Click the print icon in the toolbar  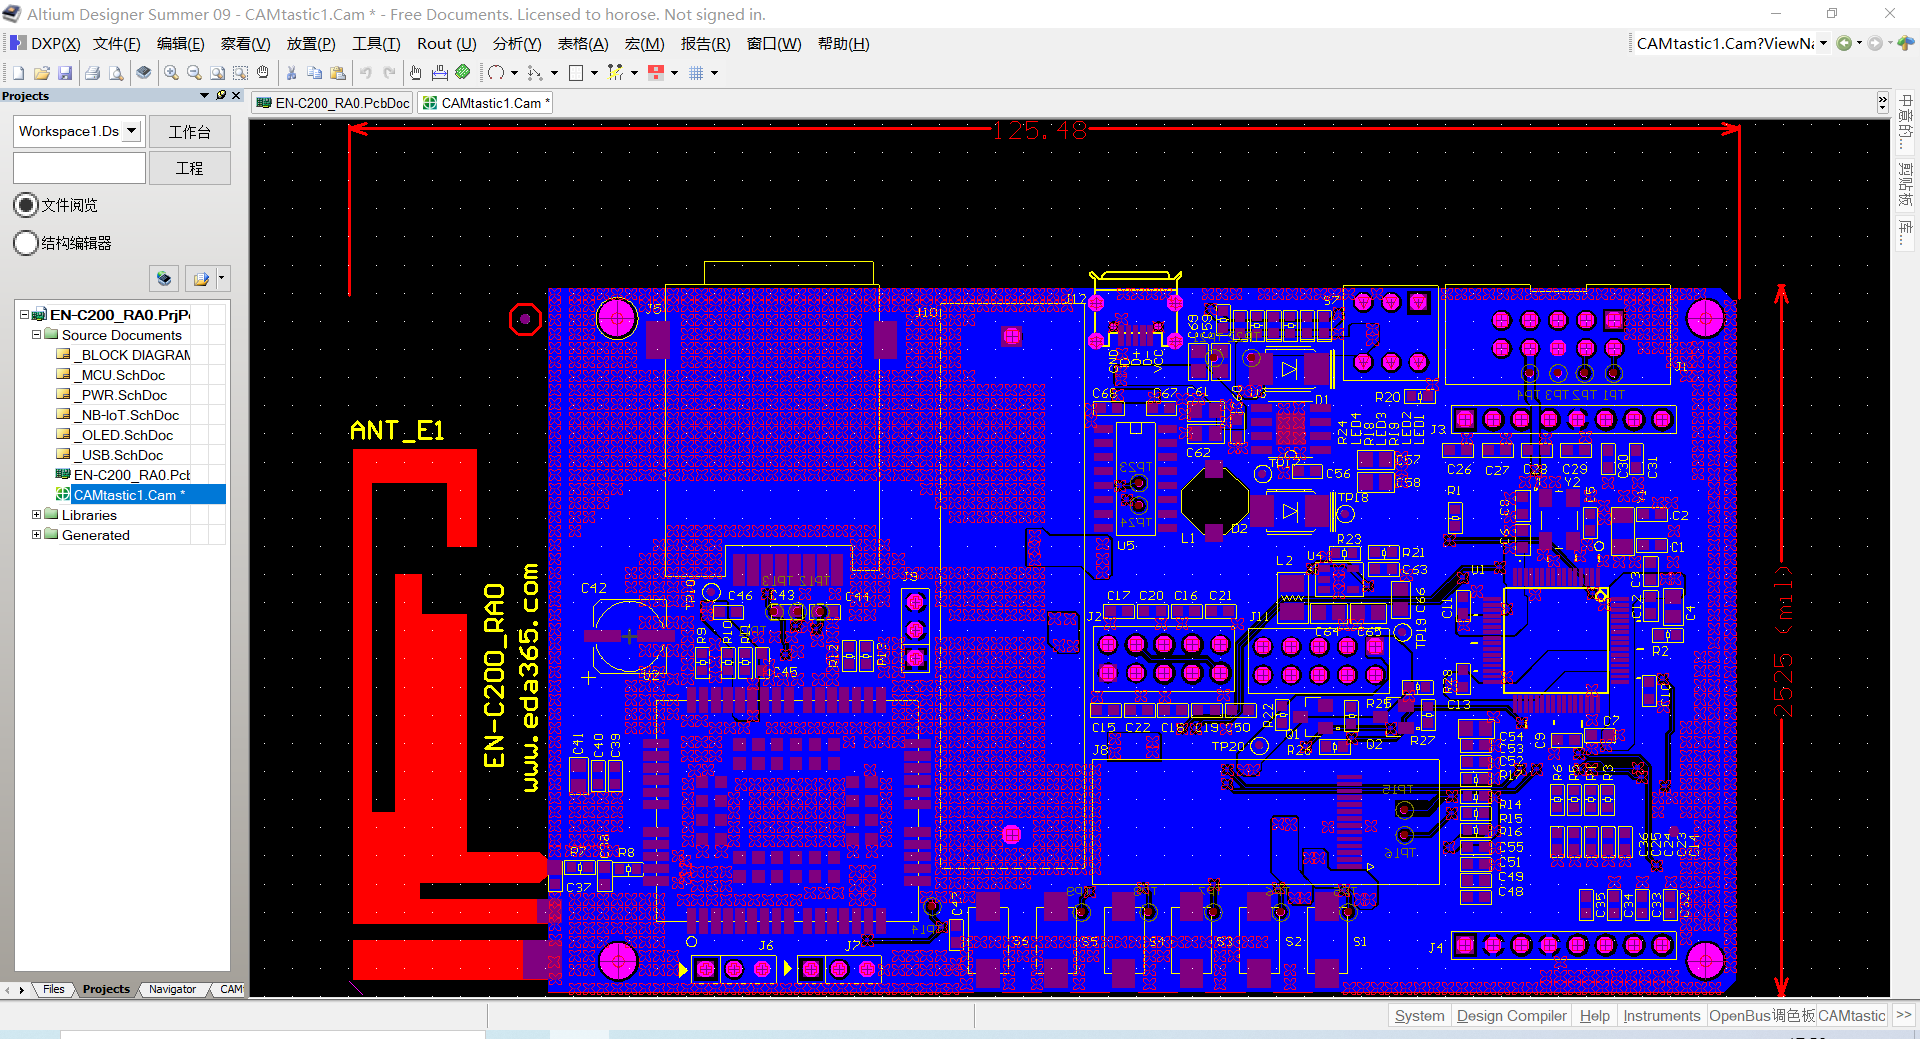pos(93,73)
